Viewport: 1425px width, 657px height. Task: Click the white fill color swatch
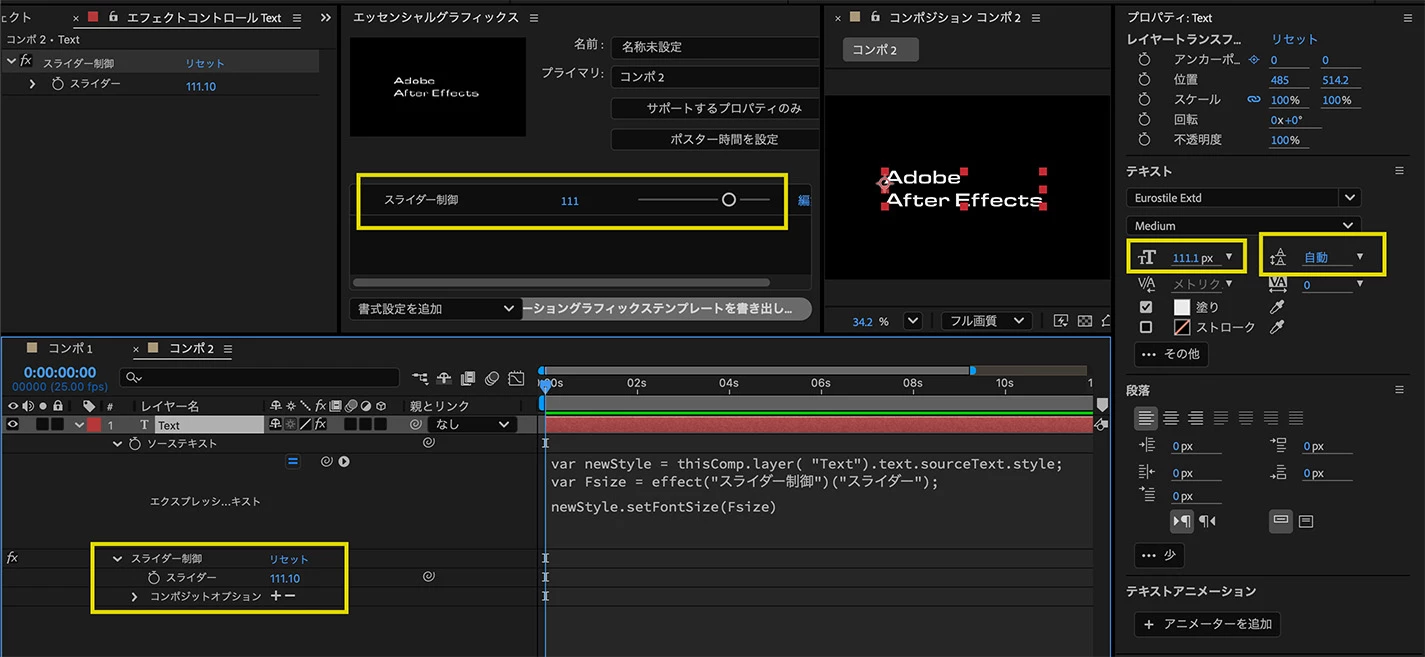point(1182,307)
